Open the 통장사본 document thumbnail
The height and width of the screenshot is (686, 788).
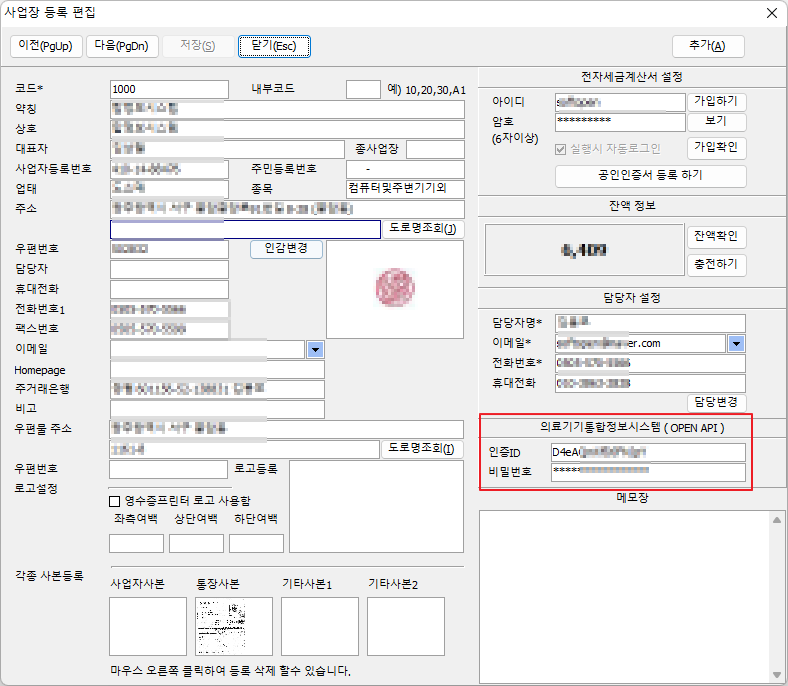pos(234,627)
